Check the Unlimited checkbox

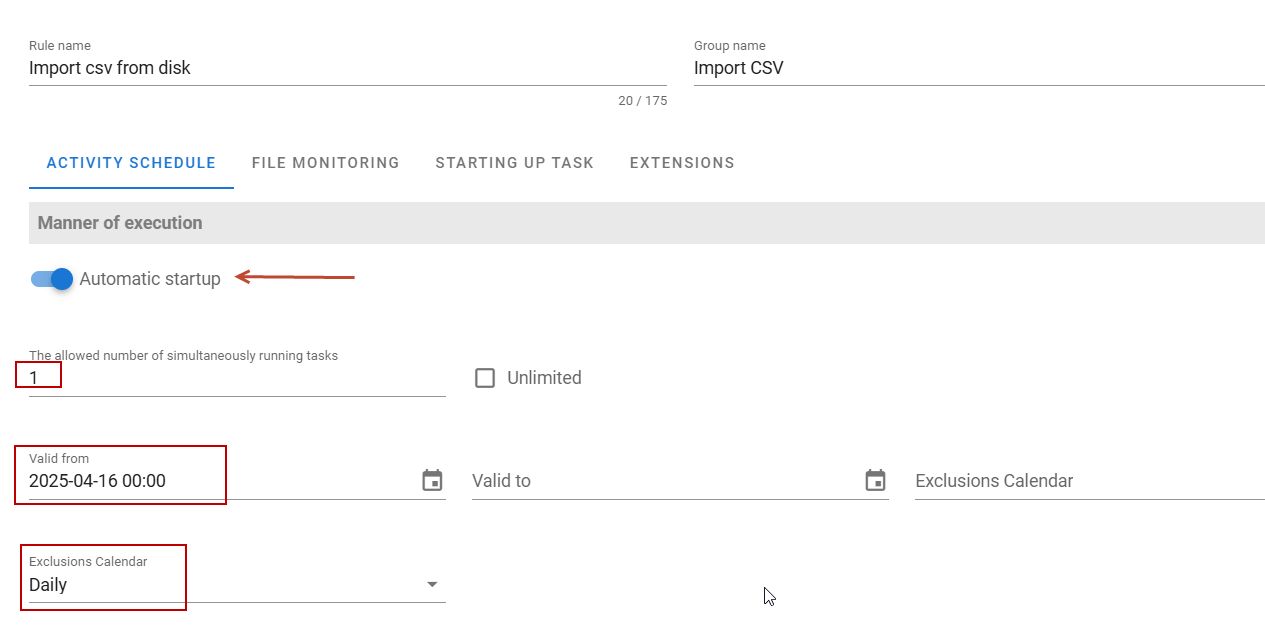point(485,378)
